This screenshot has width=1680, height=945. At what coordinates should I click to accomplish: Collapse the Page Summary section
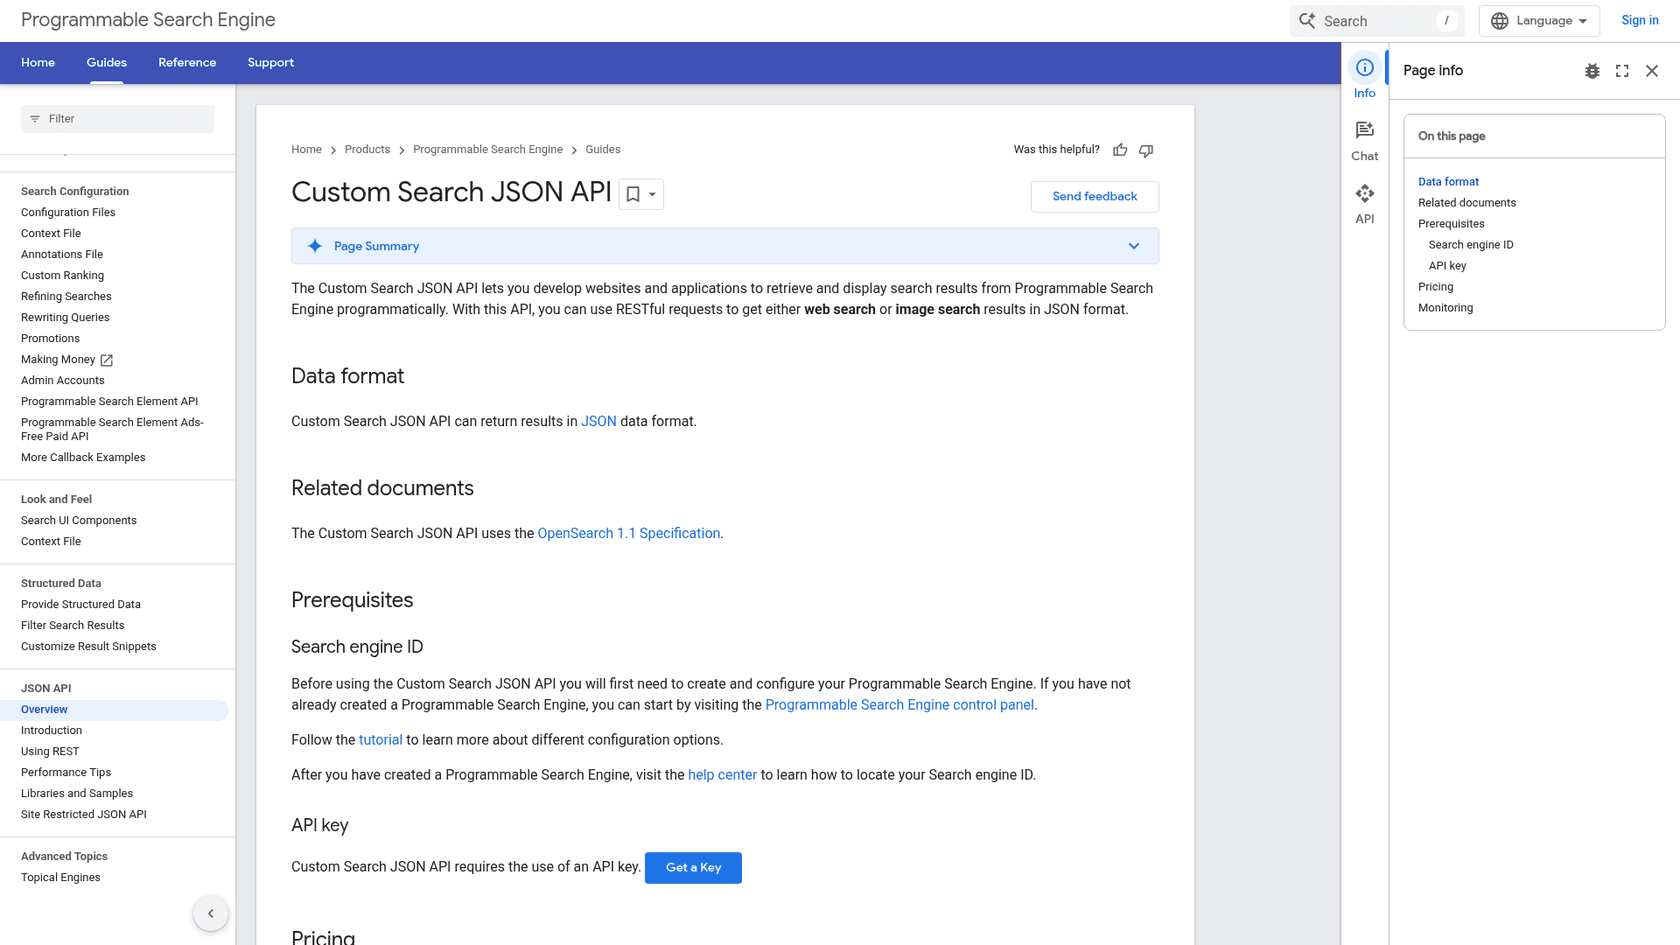click(1134, 245)
